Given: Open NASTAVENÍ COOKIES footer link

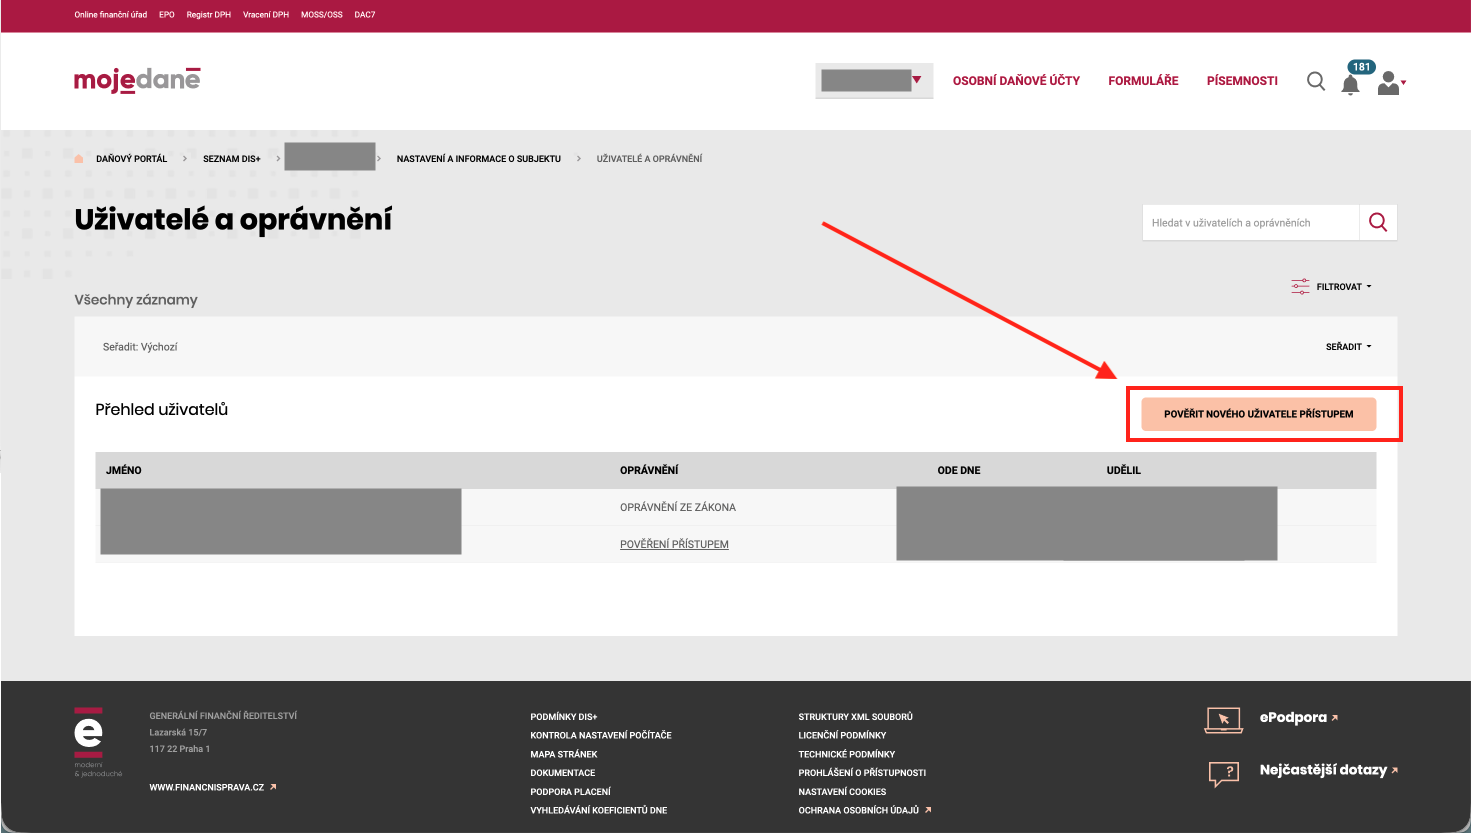Looking at the screenshot, I should [842, 792].
